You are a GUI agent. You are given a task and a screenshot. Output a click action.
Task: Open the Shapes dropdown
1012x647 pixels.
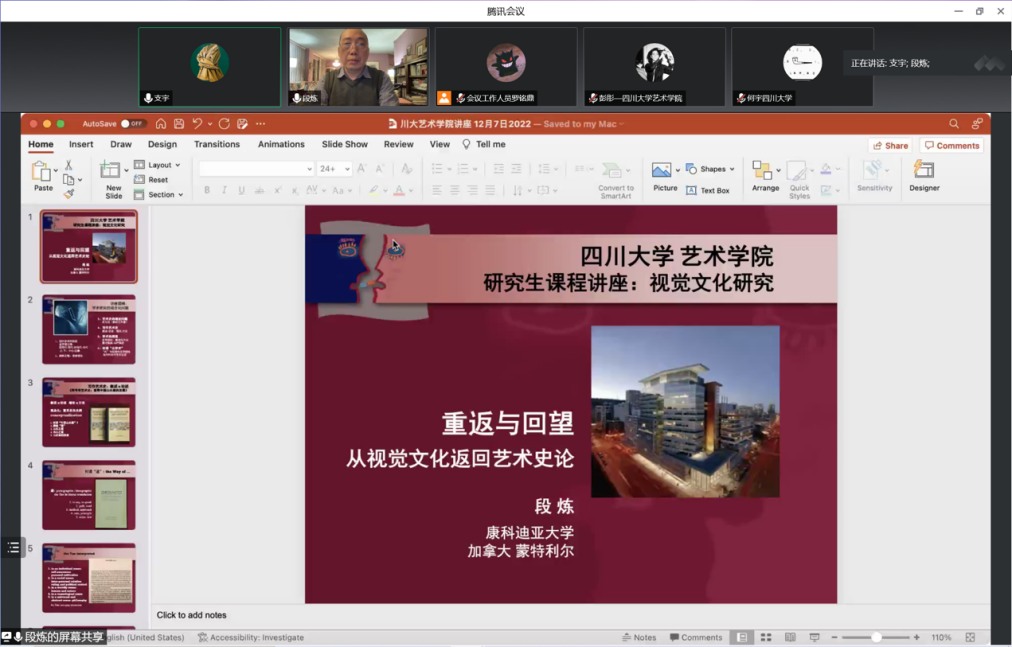(712, 169)
